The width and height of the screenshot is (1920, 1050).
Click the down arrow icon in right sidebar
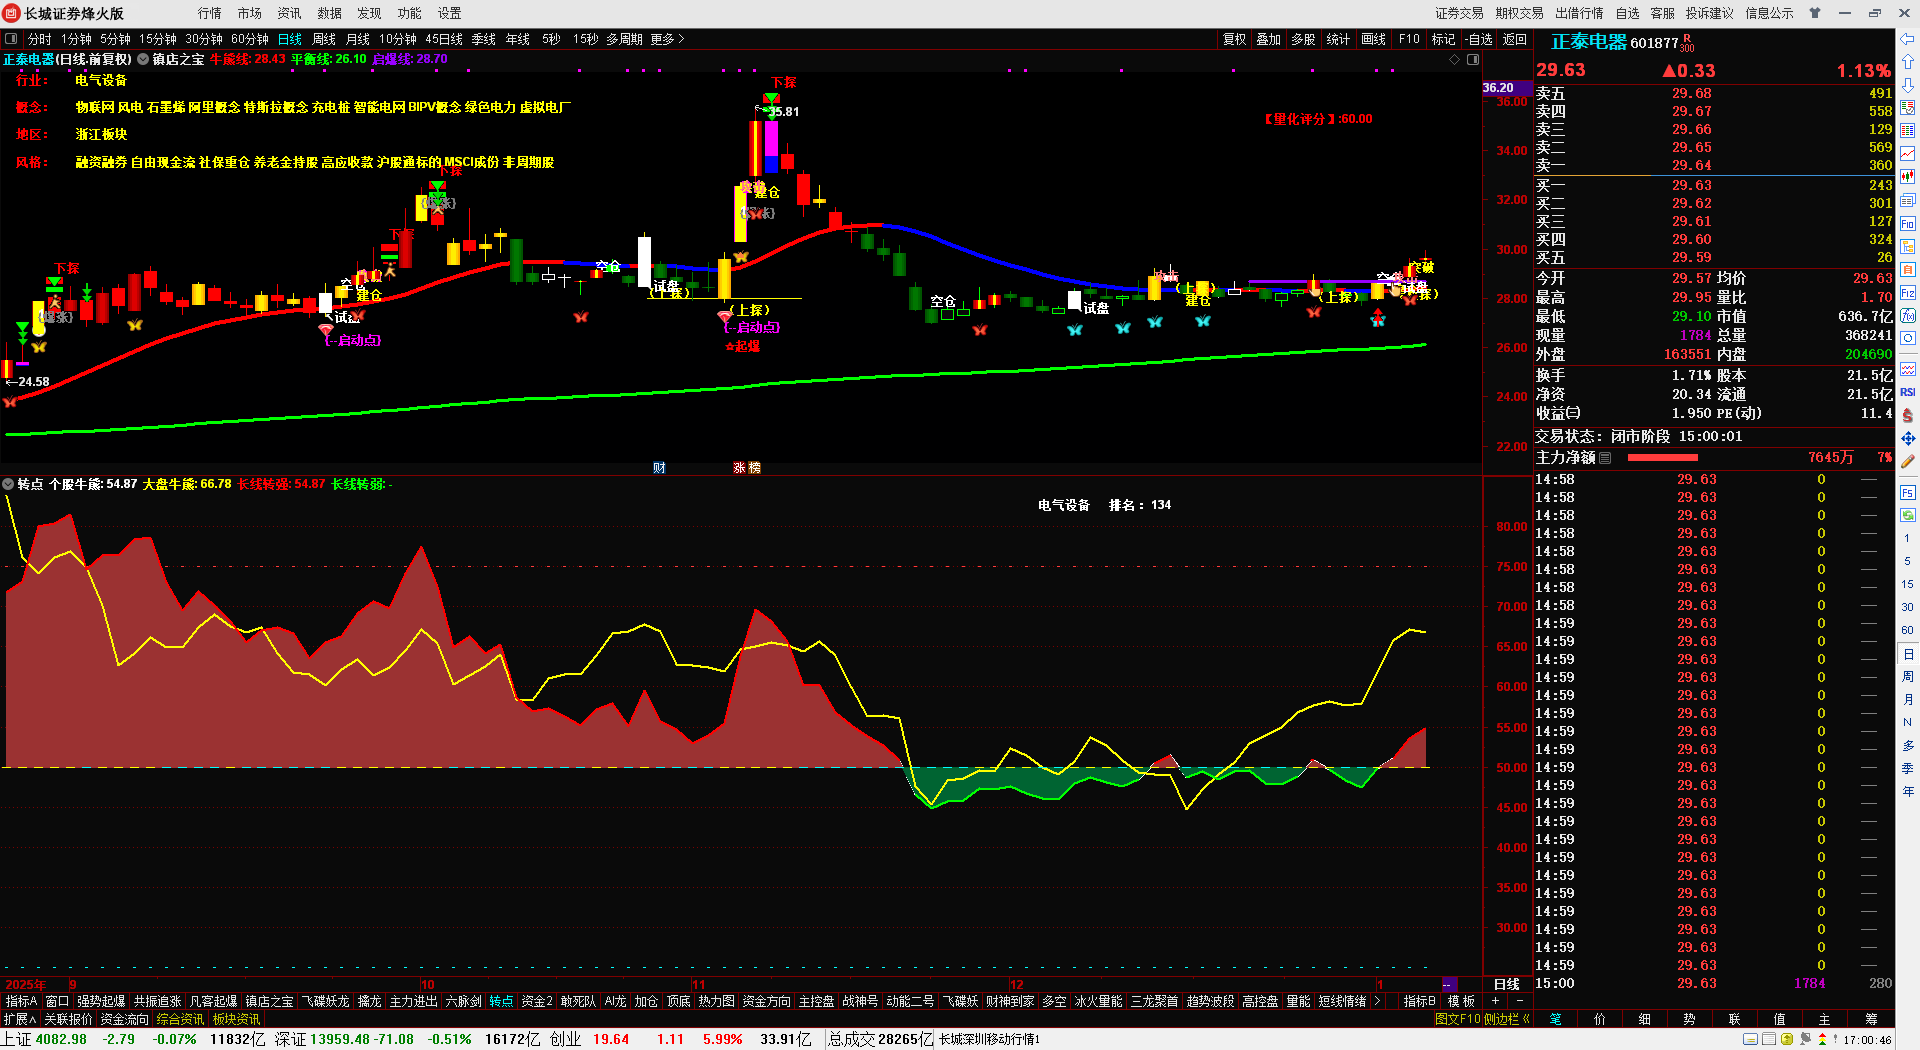pos(1908,85)
